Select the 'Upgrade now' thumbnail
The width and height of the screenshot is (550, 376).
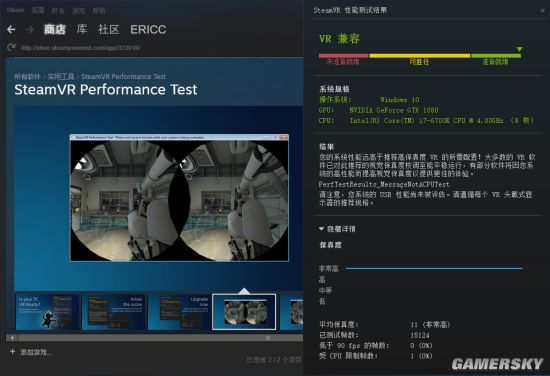point(180,312)
